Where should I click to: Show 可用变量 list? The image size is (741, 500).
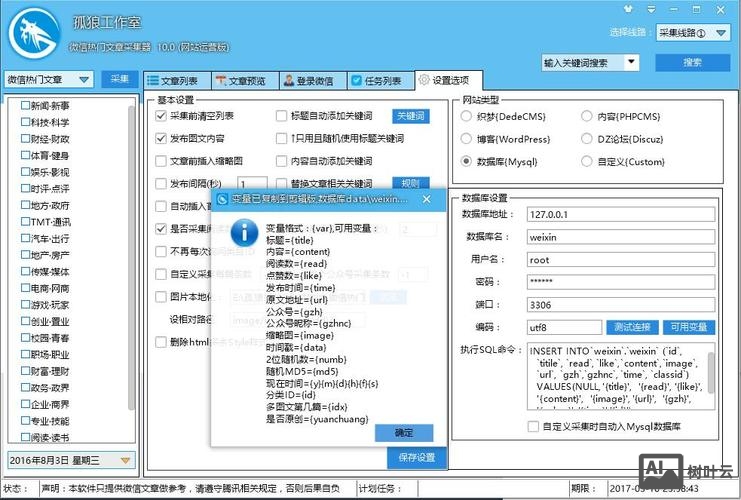tap(689, 327)
